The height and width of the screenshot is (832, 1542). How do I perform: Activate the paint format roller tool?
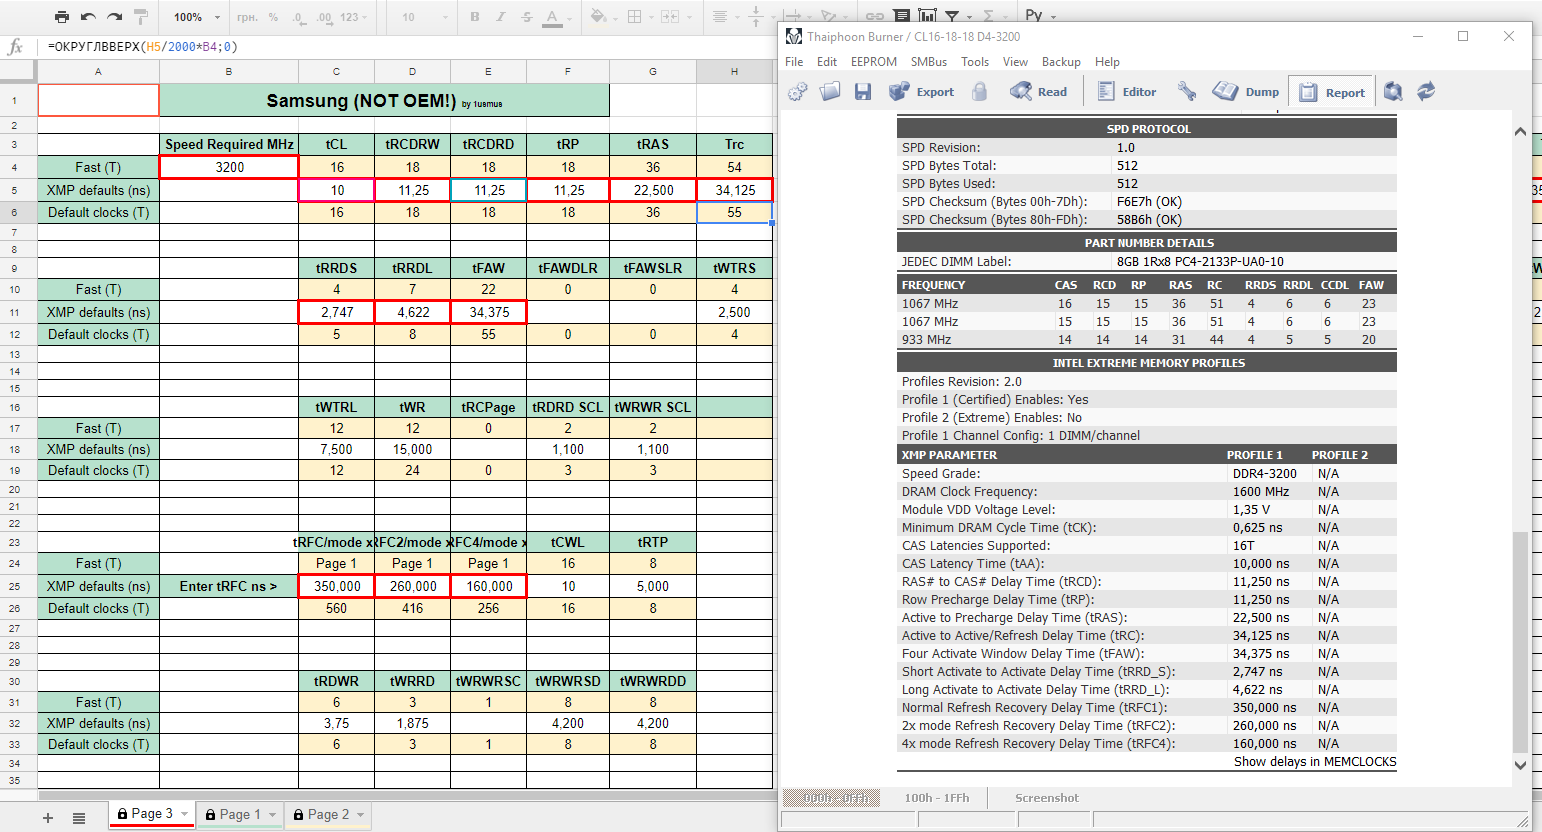pos(141,17)
